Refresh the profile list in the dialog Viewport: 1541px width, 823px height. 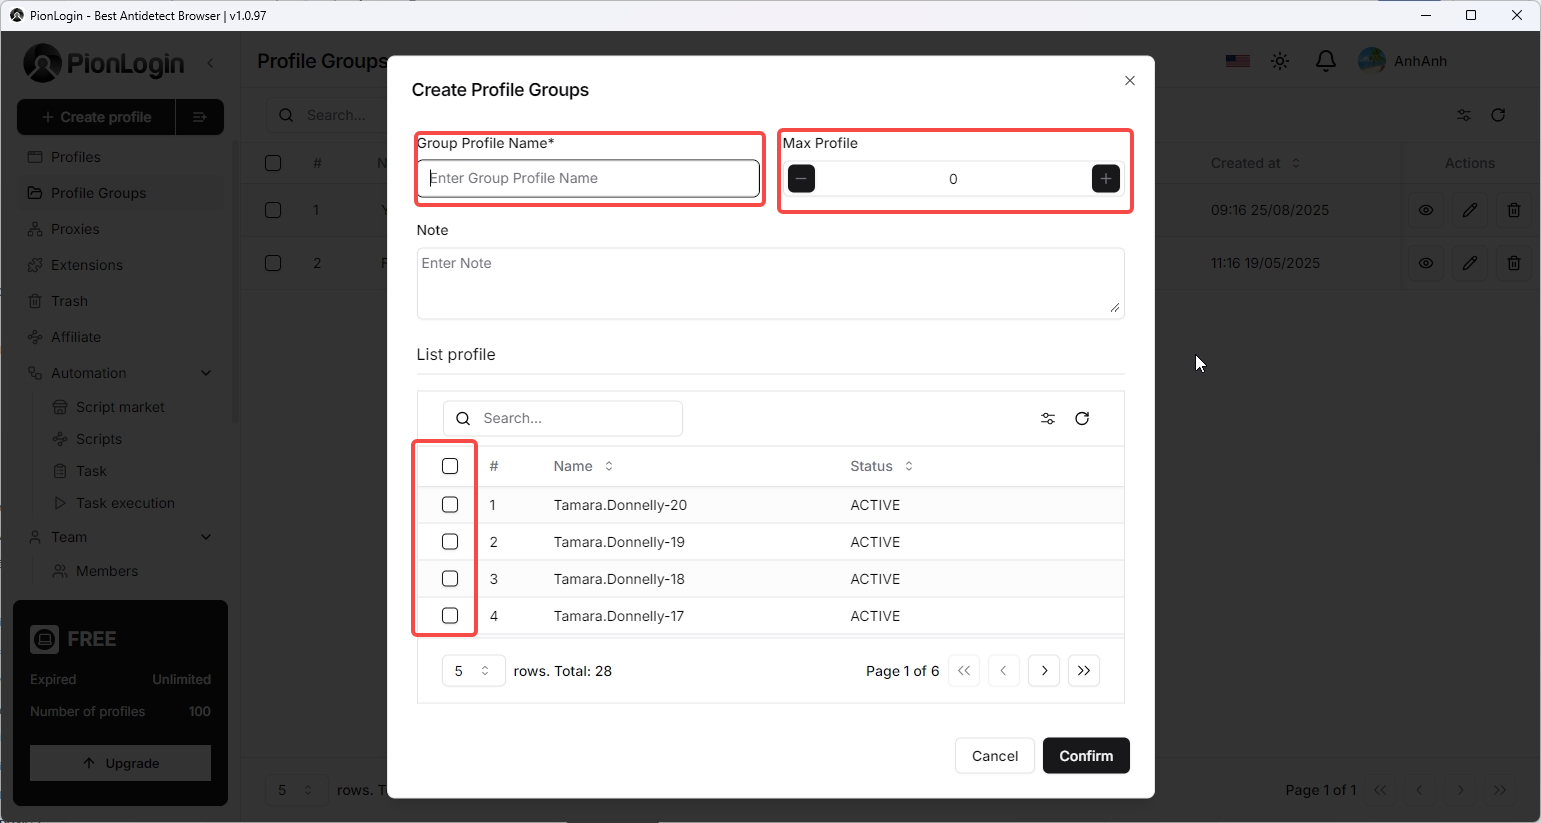pos(1082,419)
